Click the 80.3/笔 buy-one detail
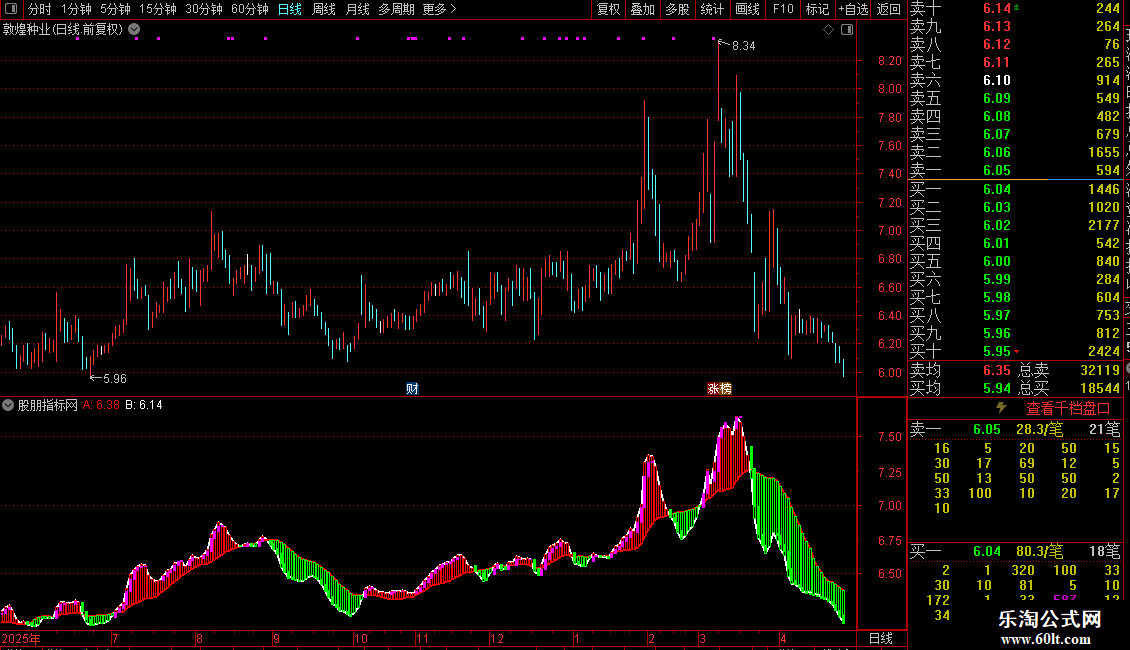The width and height of the screenshot is (1130, 650). [x=1039, y=552]
